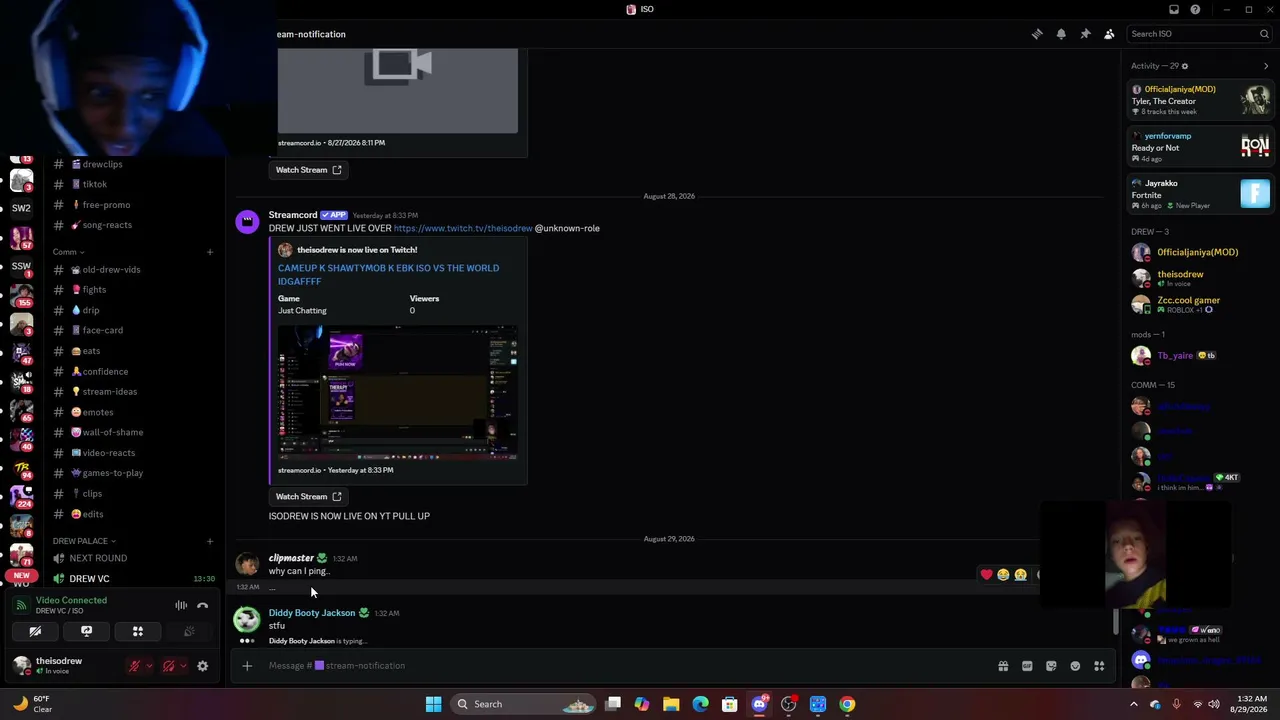Add a channel to DREW PALACE category
The height and width of the screenshot is (720, 1280).
(210, 541)
